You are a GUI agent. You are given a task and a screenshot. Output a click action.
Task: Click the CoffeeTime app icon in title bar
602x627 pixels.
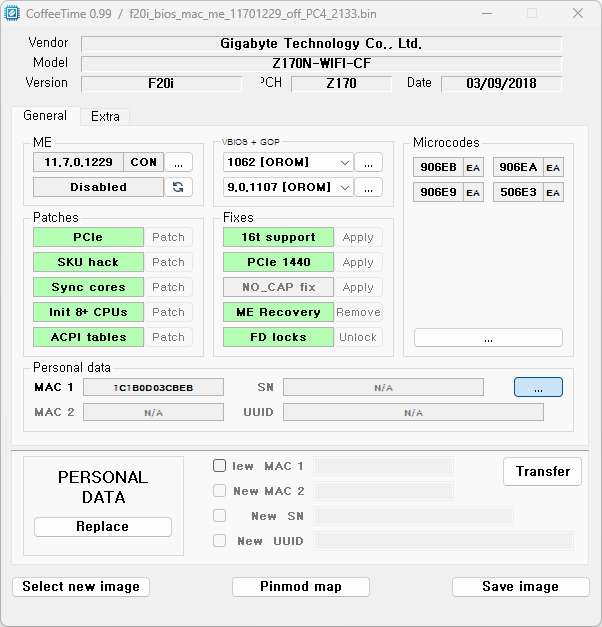(12, 14)
